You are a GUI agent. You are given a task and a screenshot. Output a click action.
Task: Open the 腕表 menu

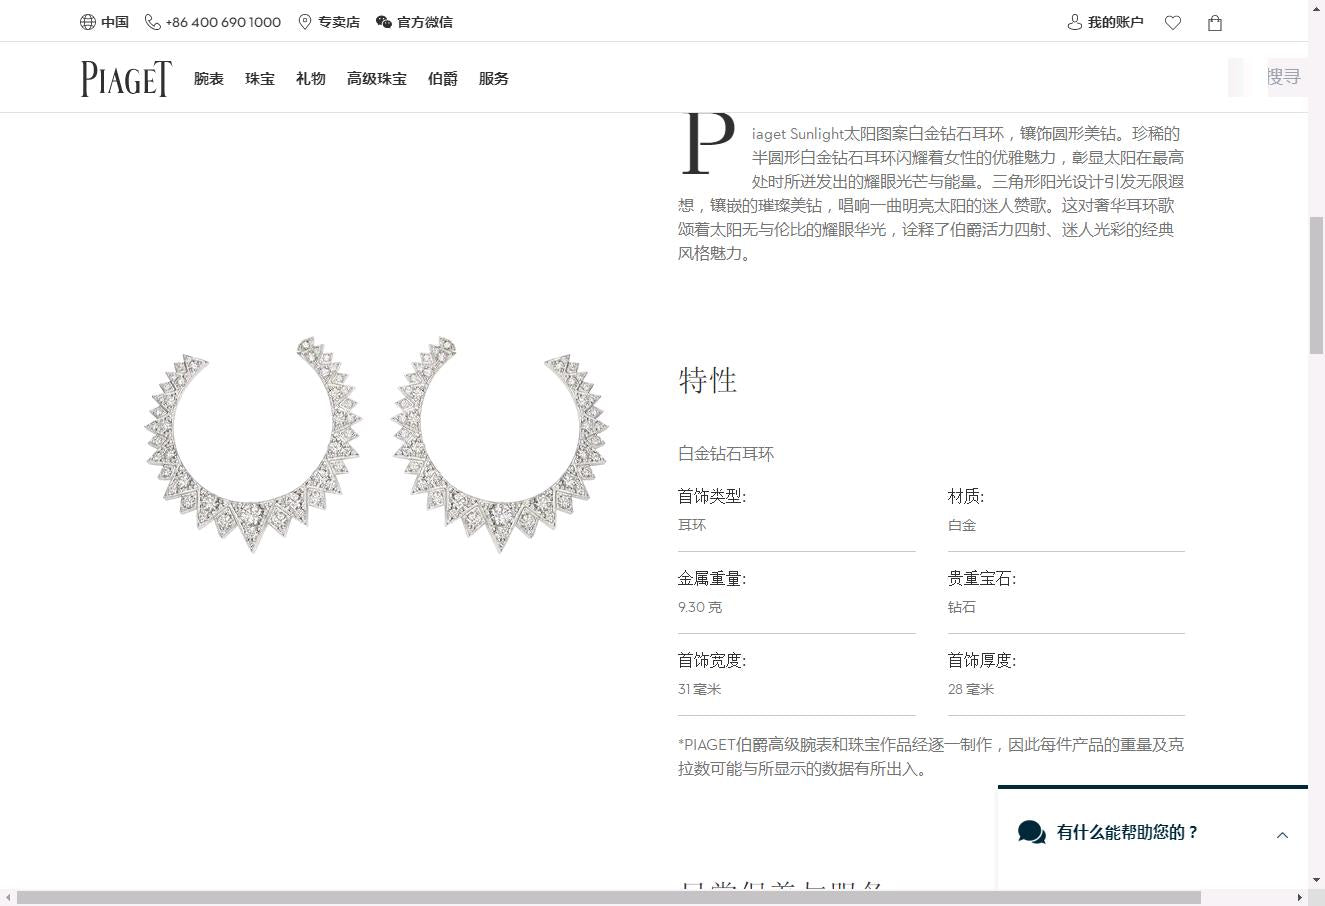tap(209, 79)
